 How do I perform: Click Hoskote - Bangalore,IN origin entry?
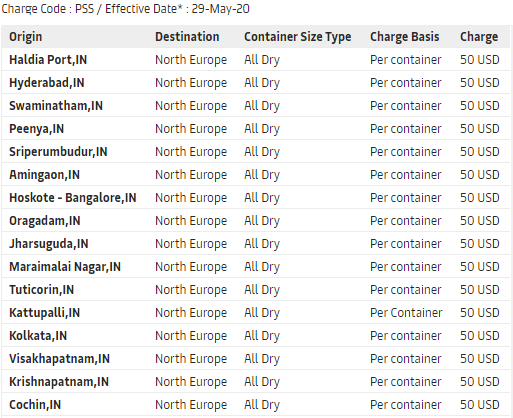click(73, 198)
